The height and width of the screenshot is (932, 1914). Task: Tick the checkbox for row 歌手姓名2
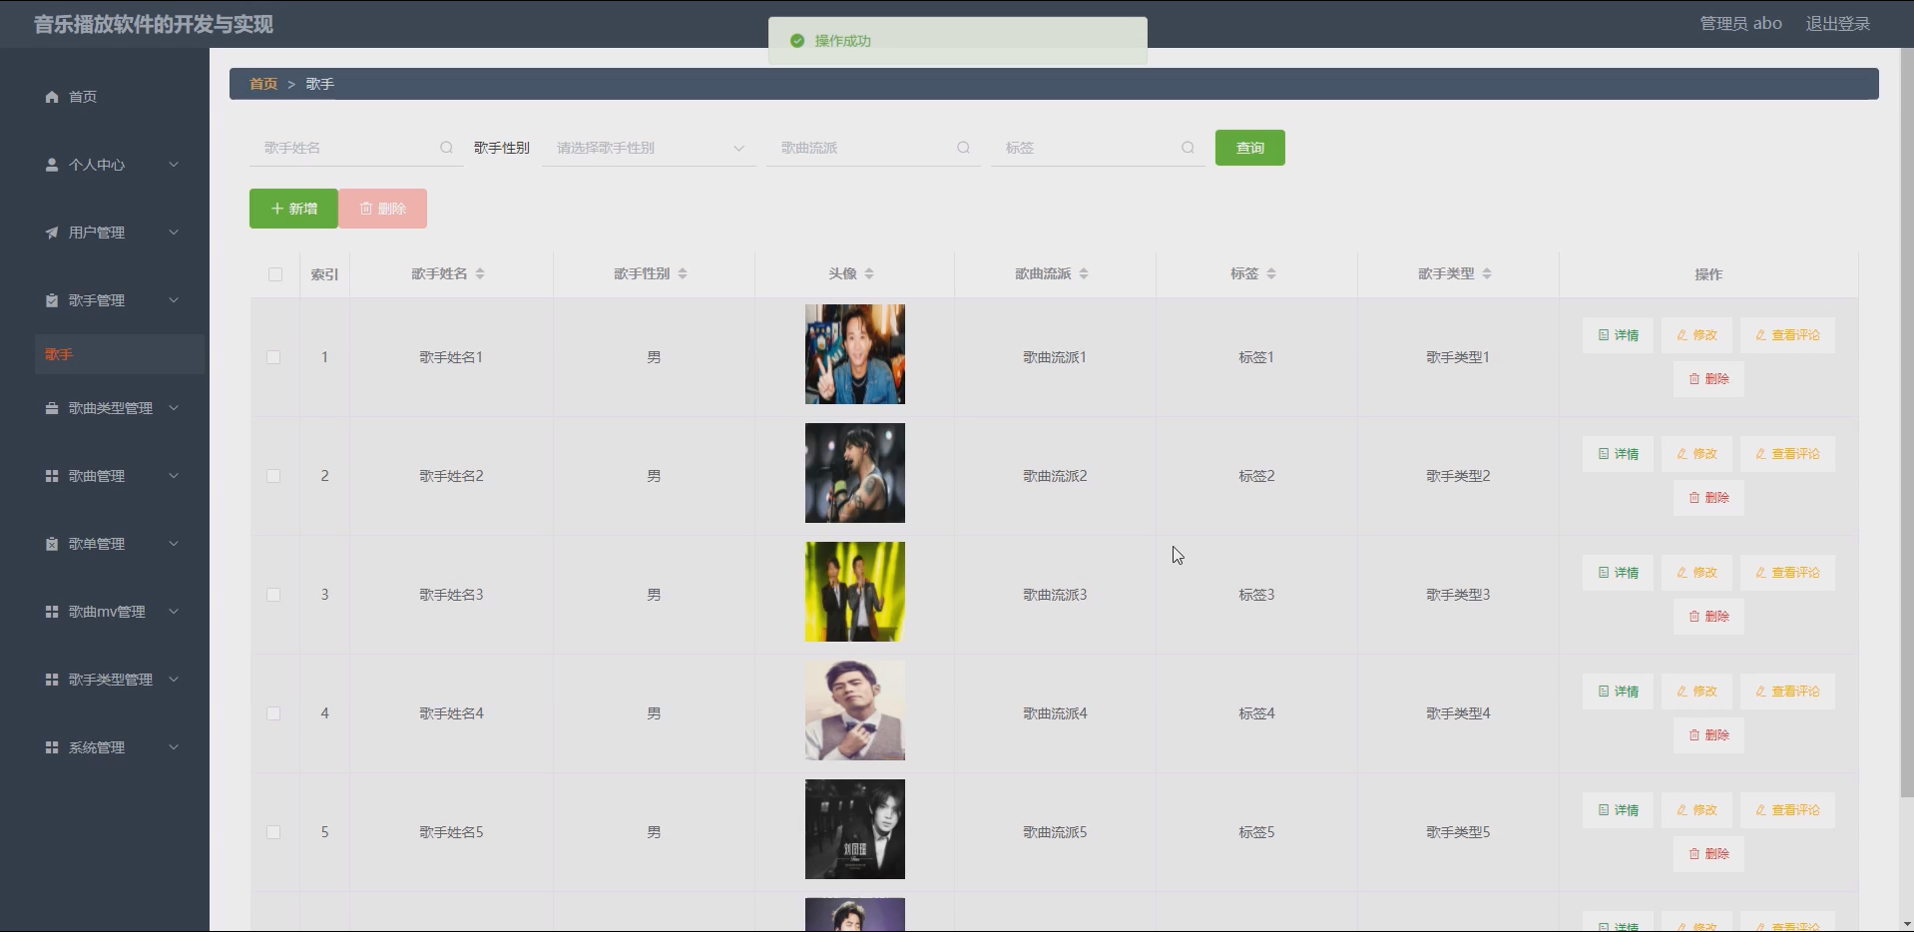(273, 477)
